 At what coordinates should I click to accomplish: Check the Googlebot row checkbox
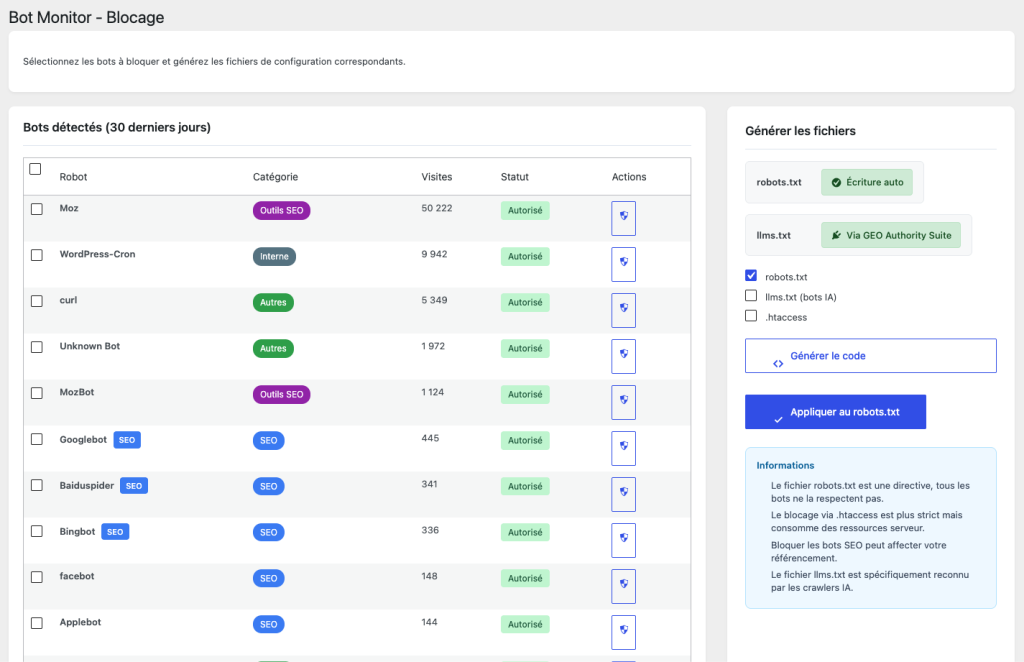[x=37, y=439]
